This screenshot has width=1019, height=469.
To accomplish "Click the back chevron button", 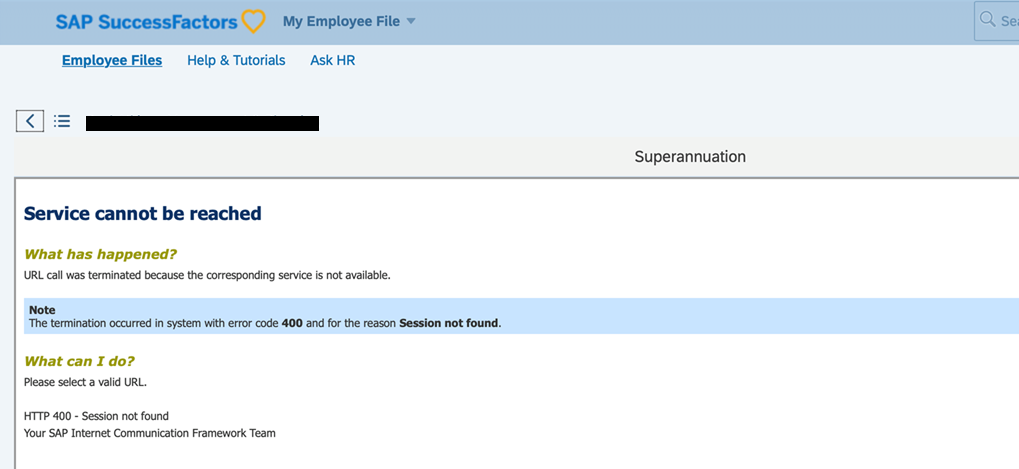I will point(30,121).
